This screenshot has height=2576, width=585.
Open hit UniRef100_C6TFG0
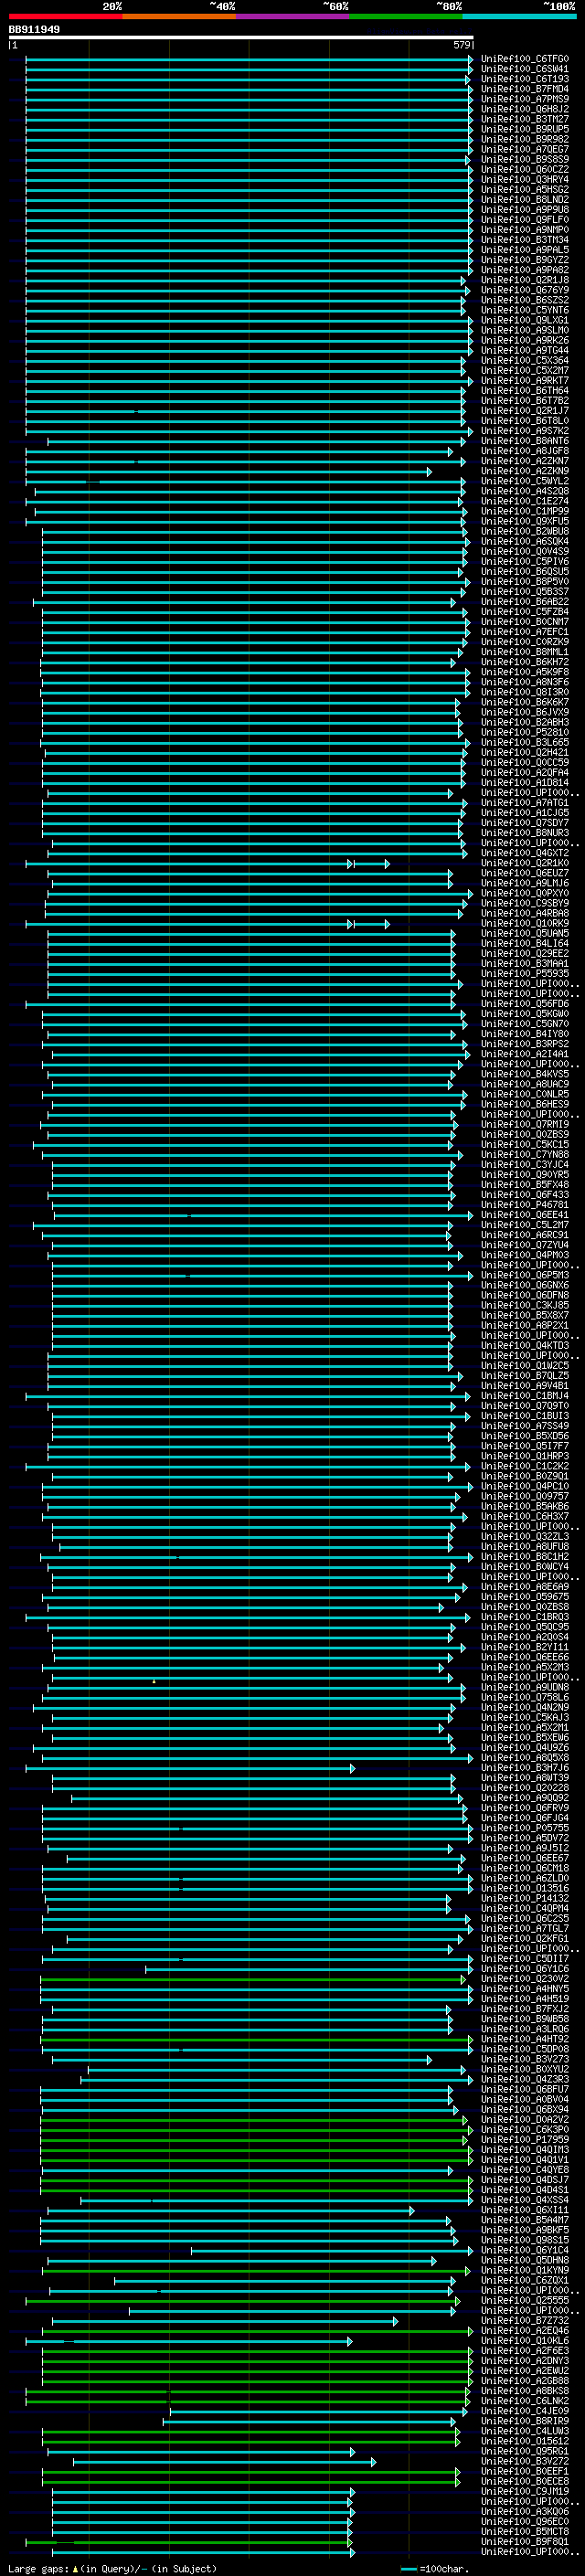[525, 59]
